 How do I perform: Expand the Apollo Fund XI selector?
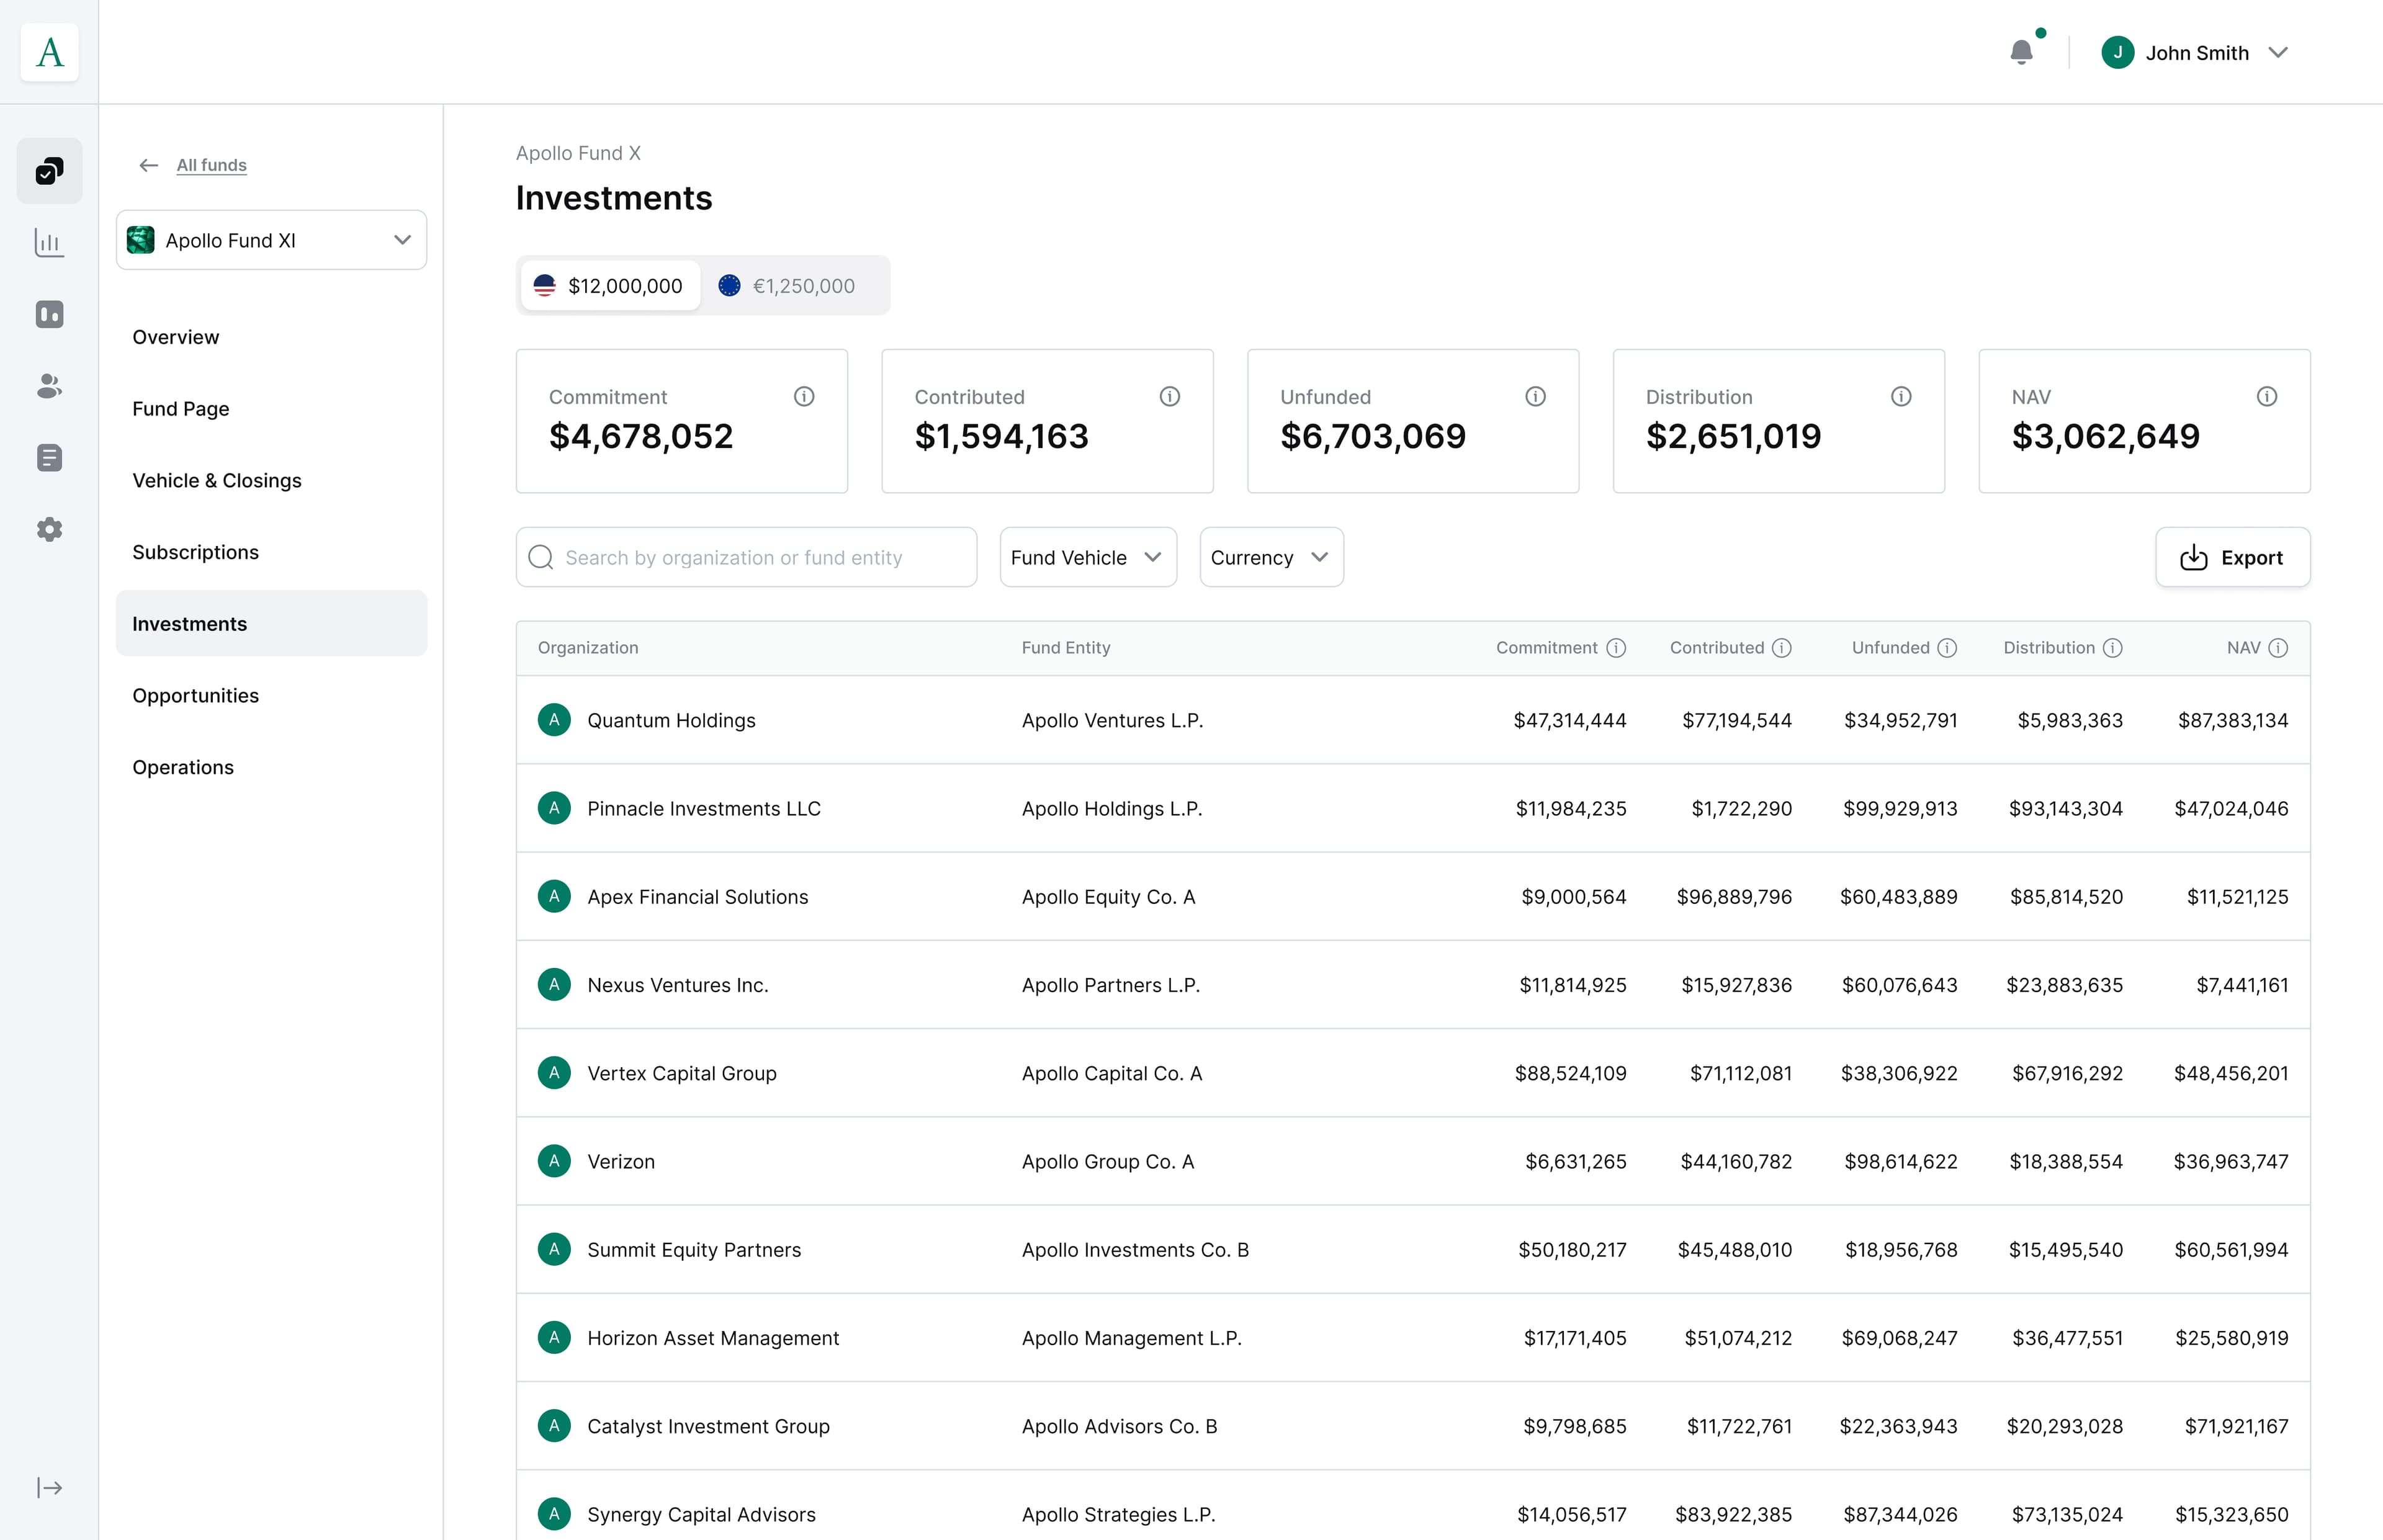pos(271,240)
